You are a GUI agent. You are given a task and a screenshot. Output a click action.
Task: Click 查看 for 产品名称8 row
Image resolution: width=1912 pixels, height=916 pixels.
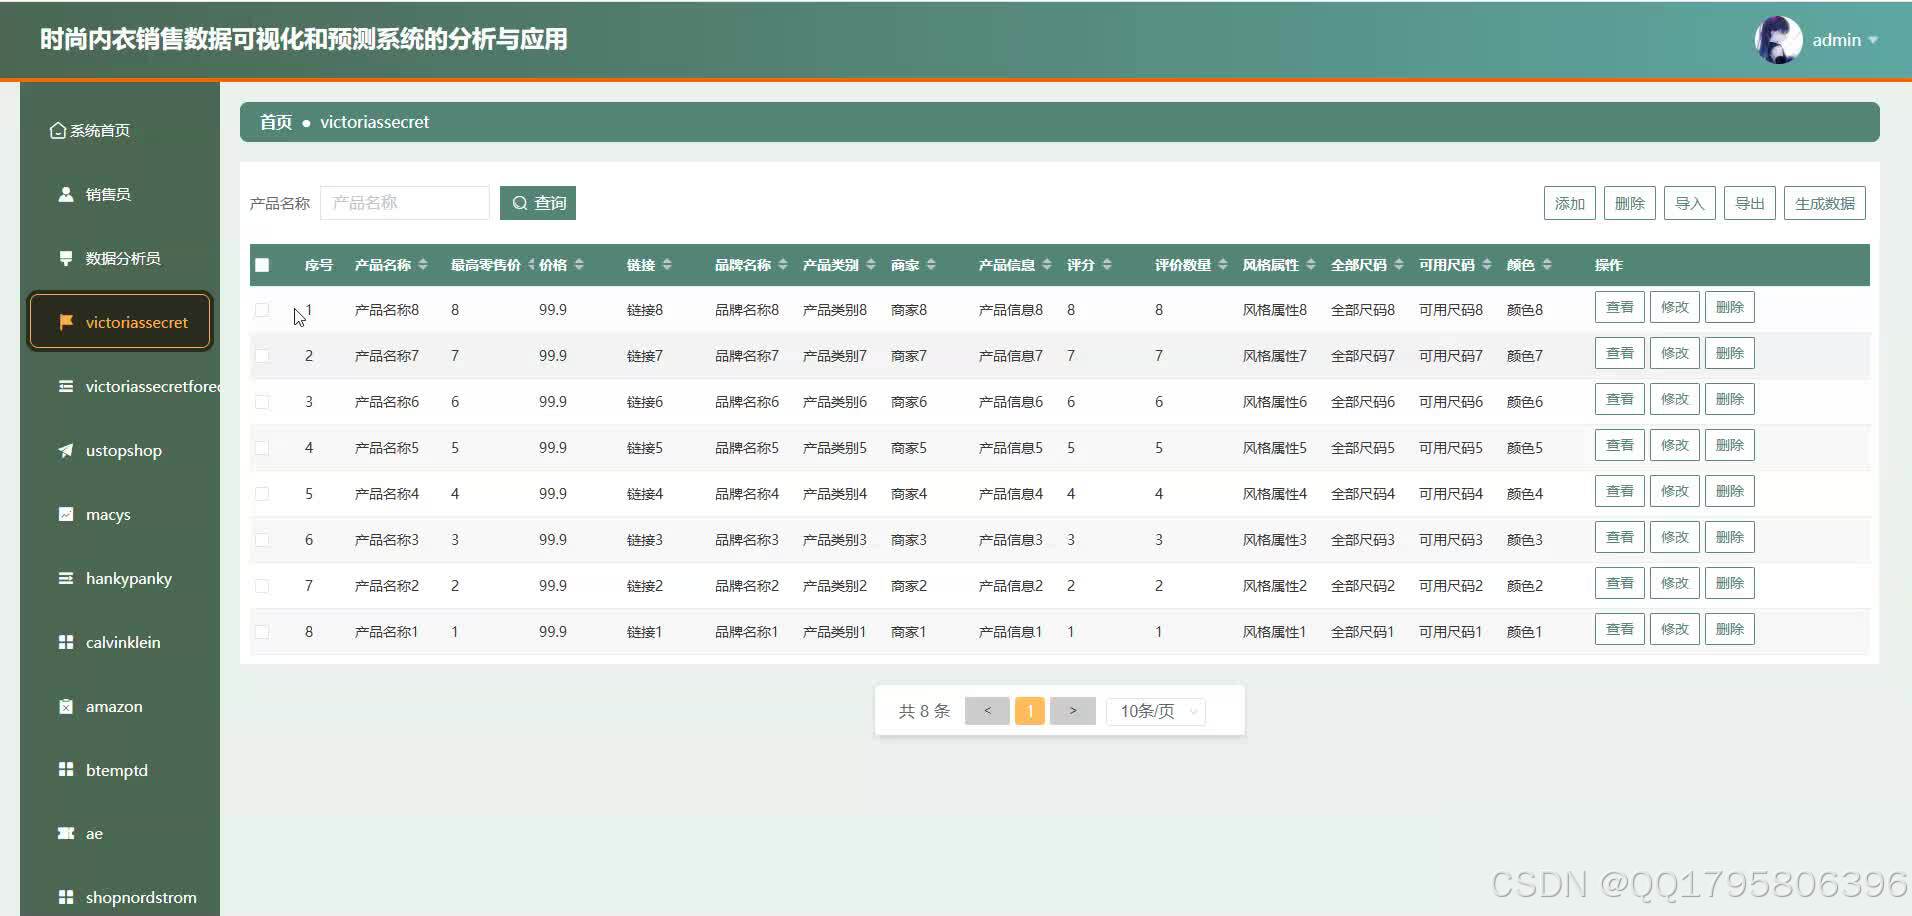coord(1620,307)
